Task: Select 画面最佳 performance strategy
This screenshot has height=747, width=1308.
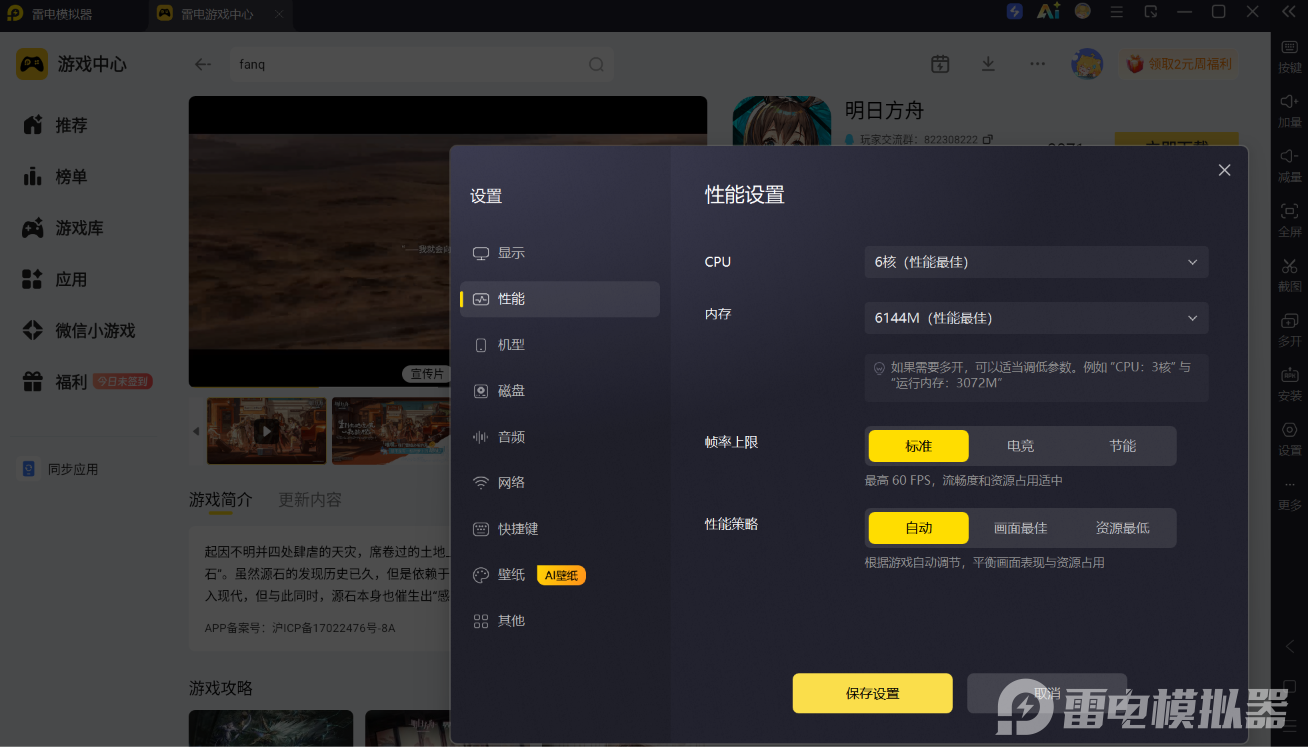Action: pos(1021,528)
